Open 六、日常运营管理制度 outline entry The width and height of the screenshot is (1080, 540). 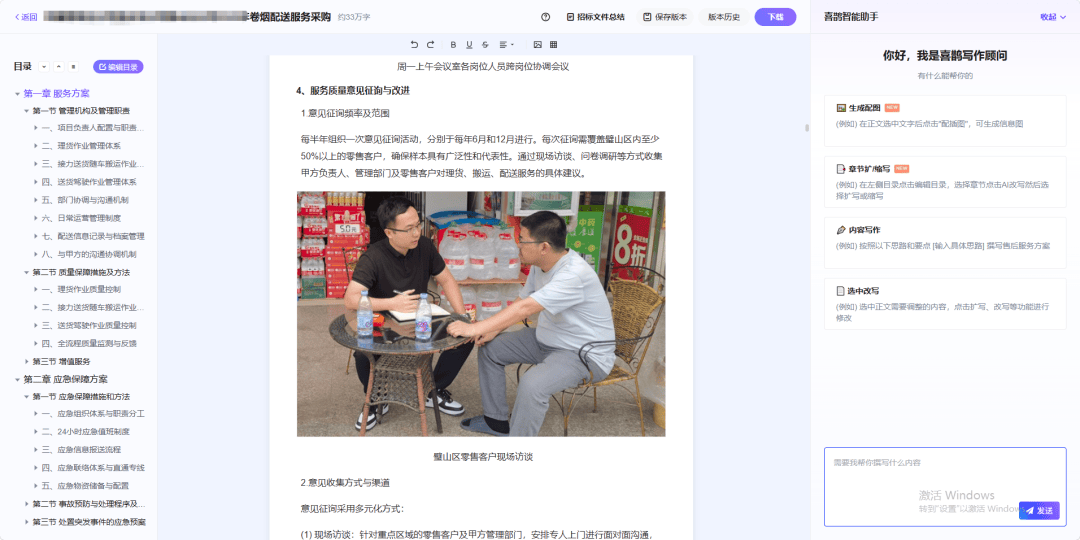click(81, 218)
